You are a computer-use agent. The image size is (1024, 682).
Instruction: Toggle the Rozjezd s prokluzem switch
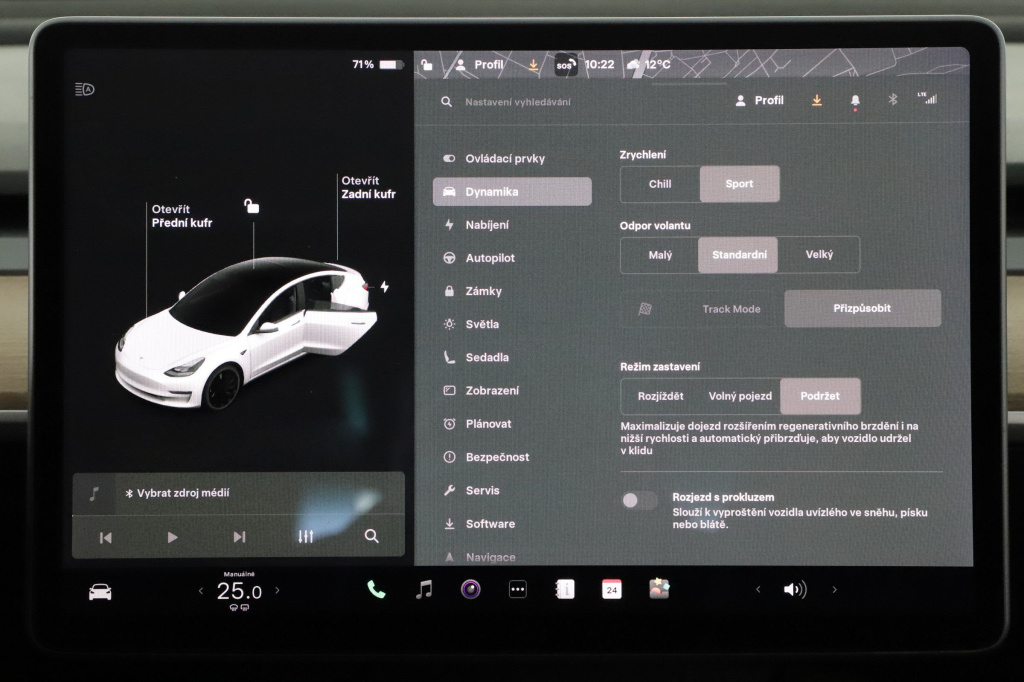[x=639, y=500]
